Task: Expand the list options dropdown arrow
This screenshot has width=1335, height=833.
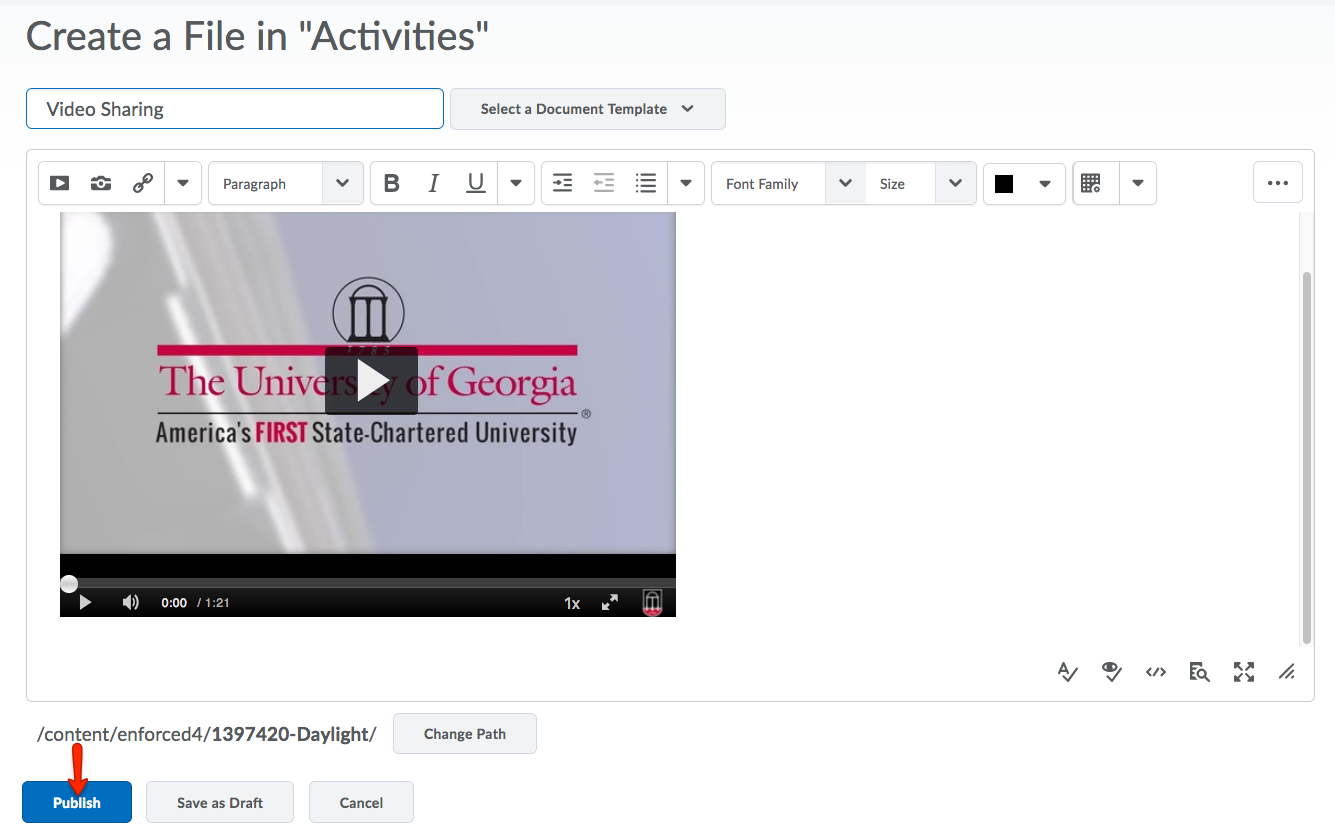Action: [x=686, y=184]
